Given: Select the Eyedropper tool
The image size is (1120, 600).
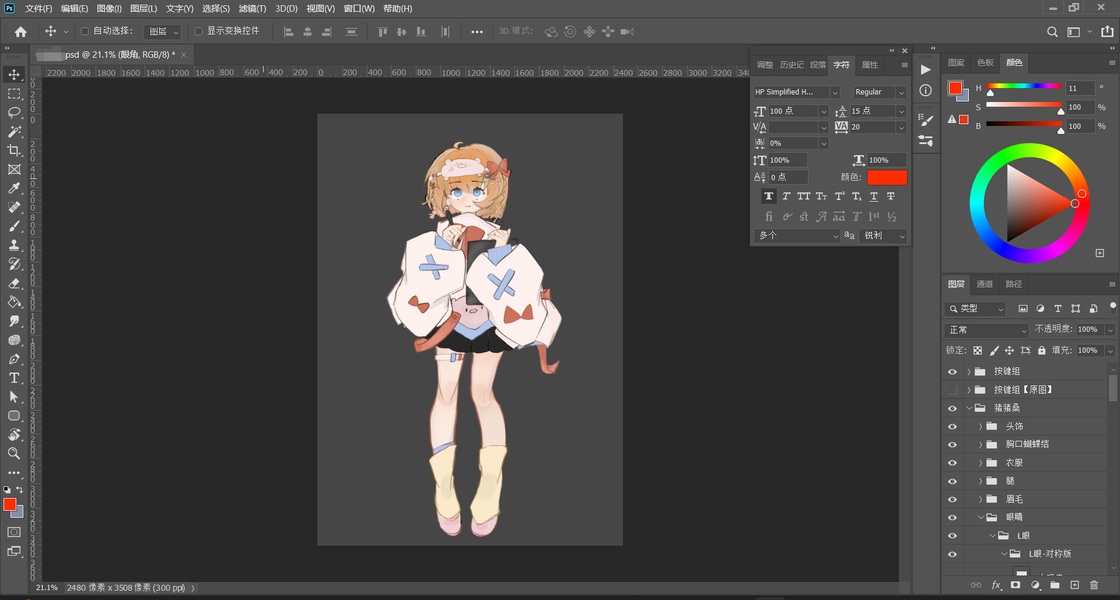Looking at the screenshot, I should click(14, 188).
